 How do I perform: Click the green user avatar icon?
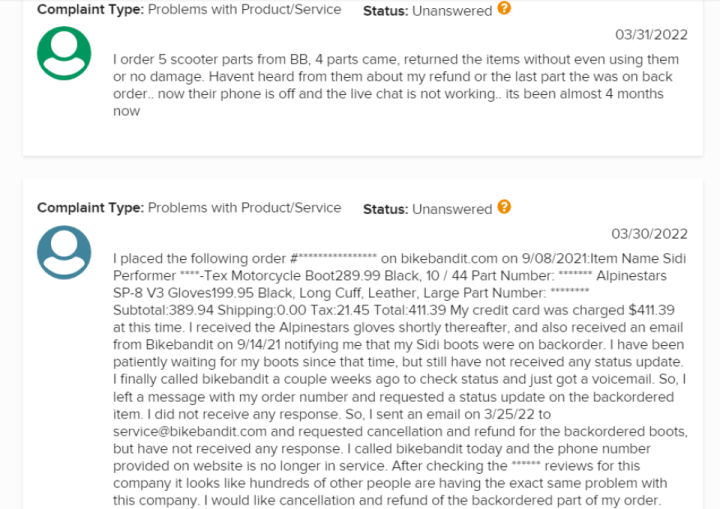click(64, 53)
